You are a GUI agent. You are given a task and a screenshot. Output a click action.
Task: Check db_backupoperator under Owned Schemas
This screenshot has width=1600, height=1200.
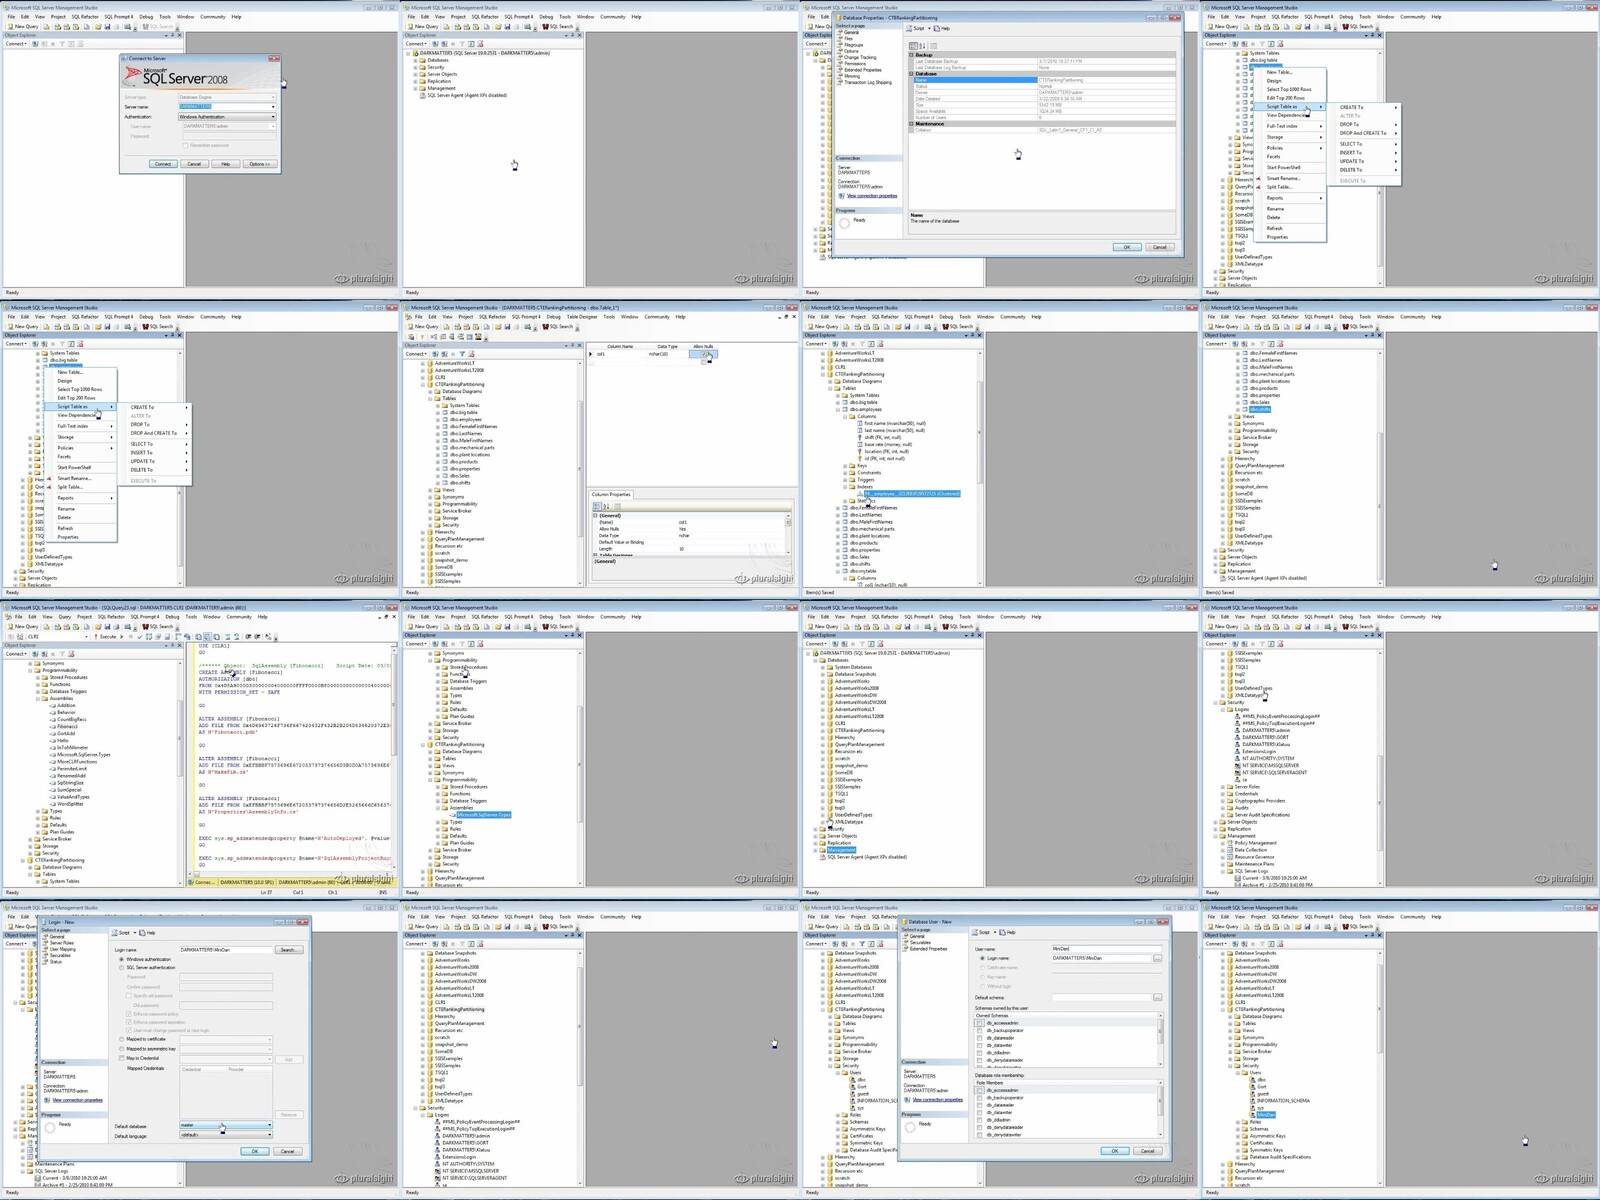point(980,1030)
